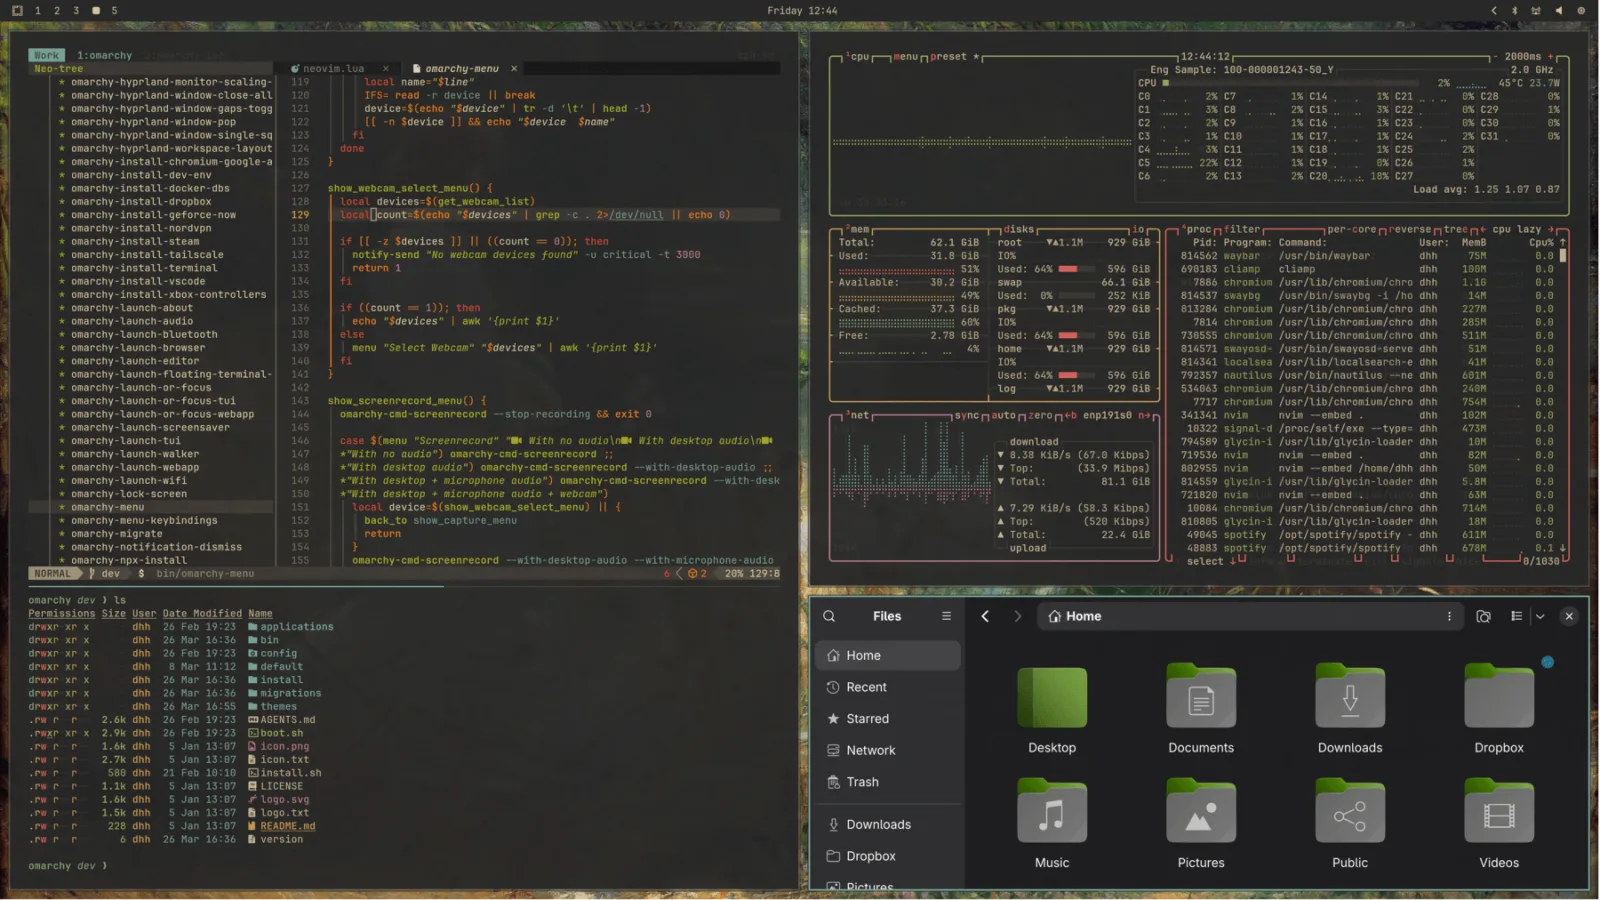The width and height of the screenshot is (1600, 900).
Task: Open the btop menu
Action: (x=905, y=57)
